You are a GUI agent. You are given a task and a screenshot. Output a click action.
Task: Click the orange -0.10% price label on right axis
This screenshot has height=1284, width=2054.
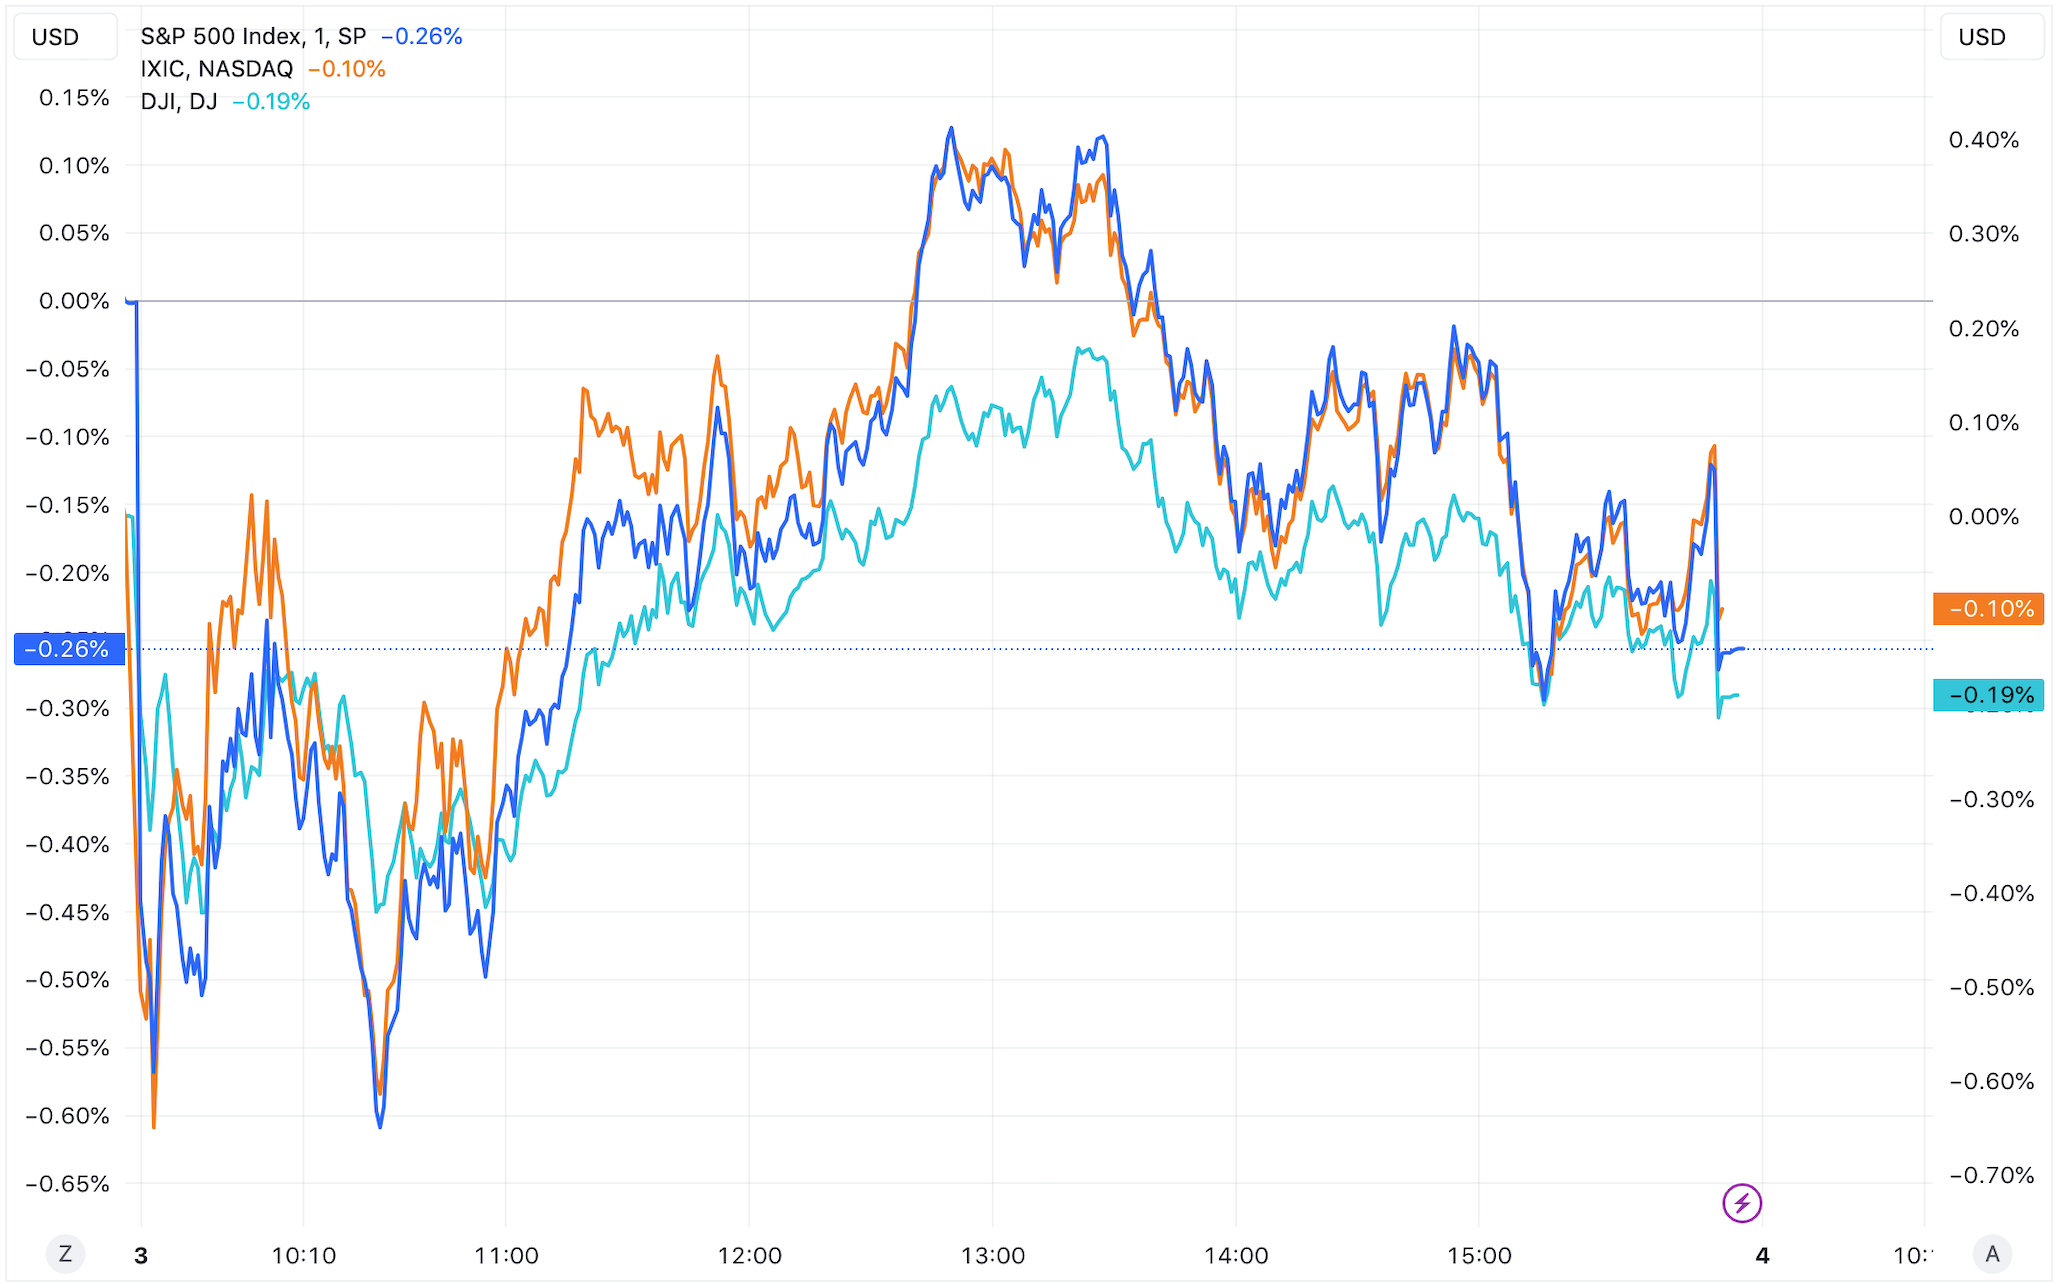click(x=1988, y=609)
